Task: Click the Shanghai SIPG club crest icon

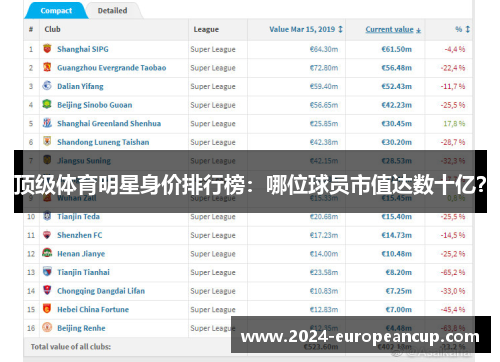Action: tap(47, 49)
